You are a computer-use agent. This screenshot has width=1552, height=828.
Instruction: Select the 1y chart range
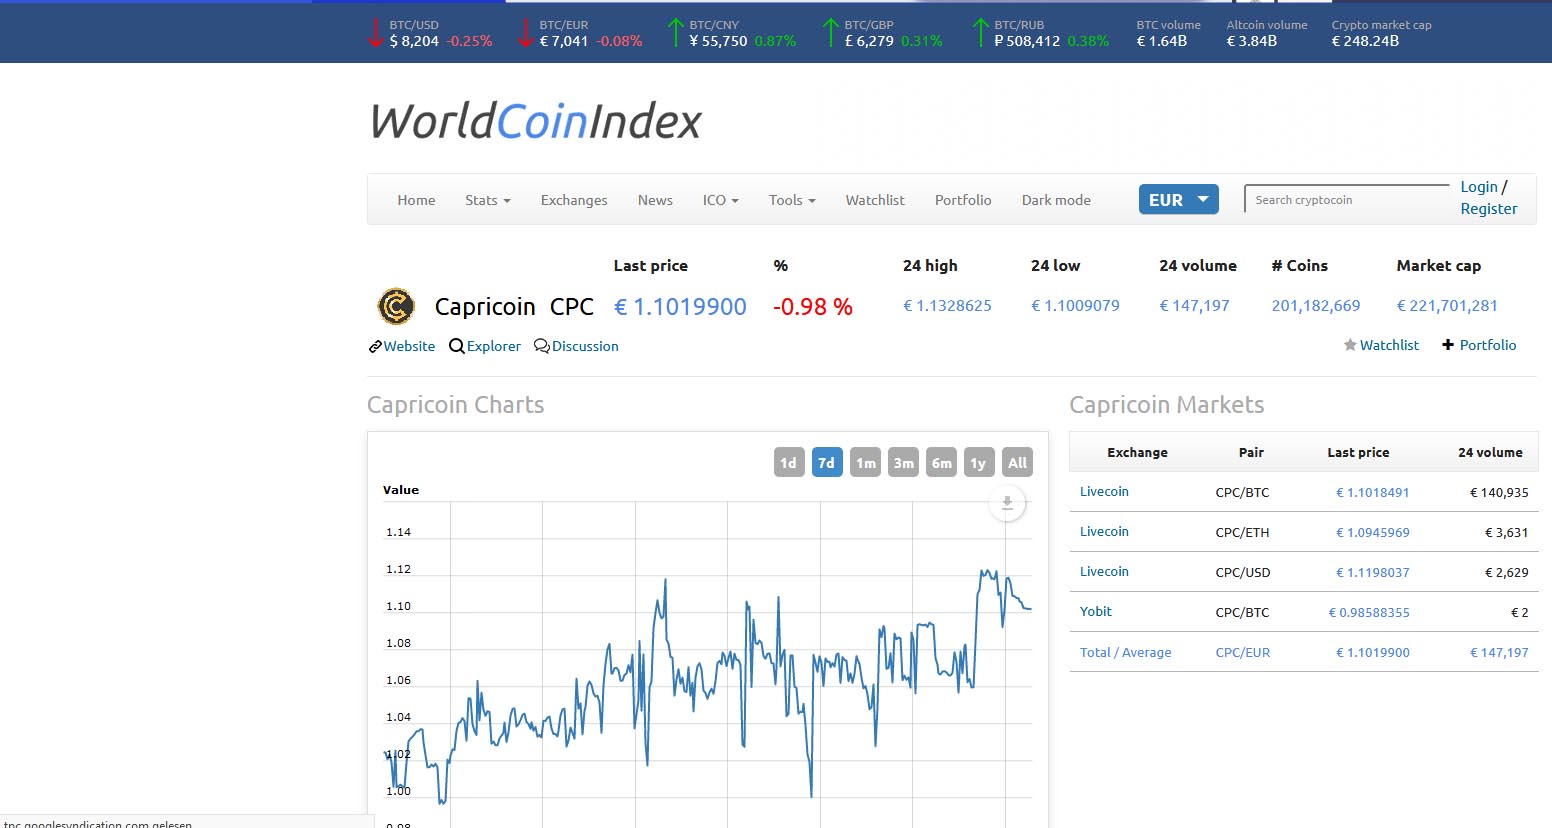click(x=979, y=462)
